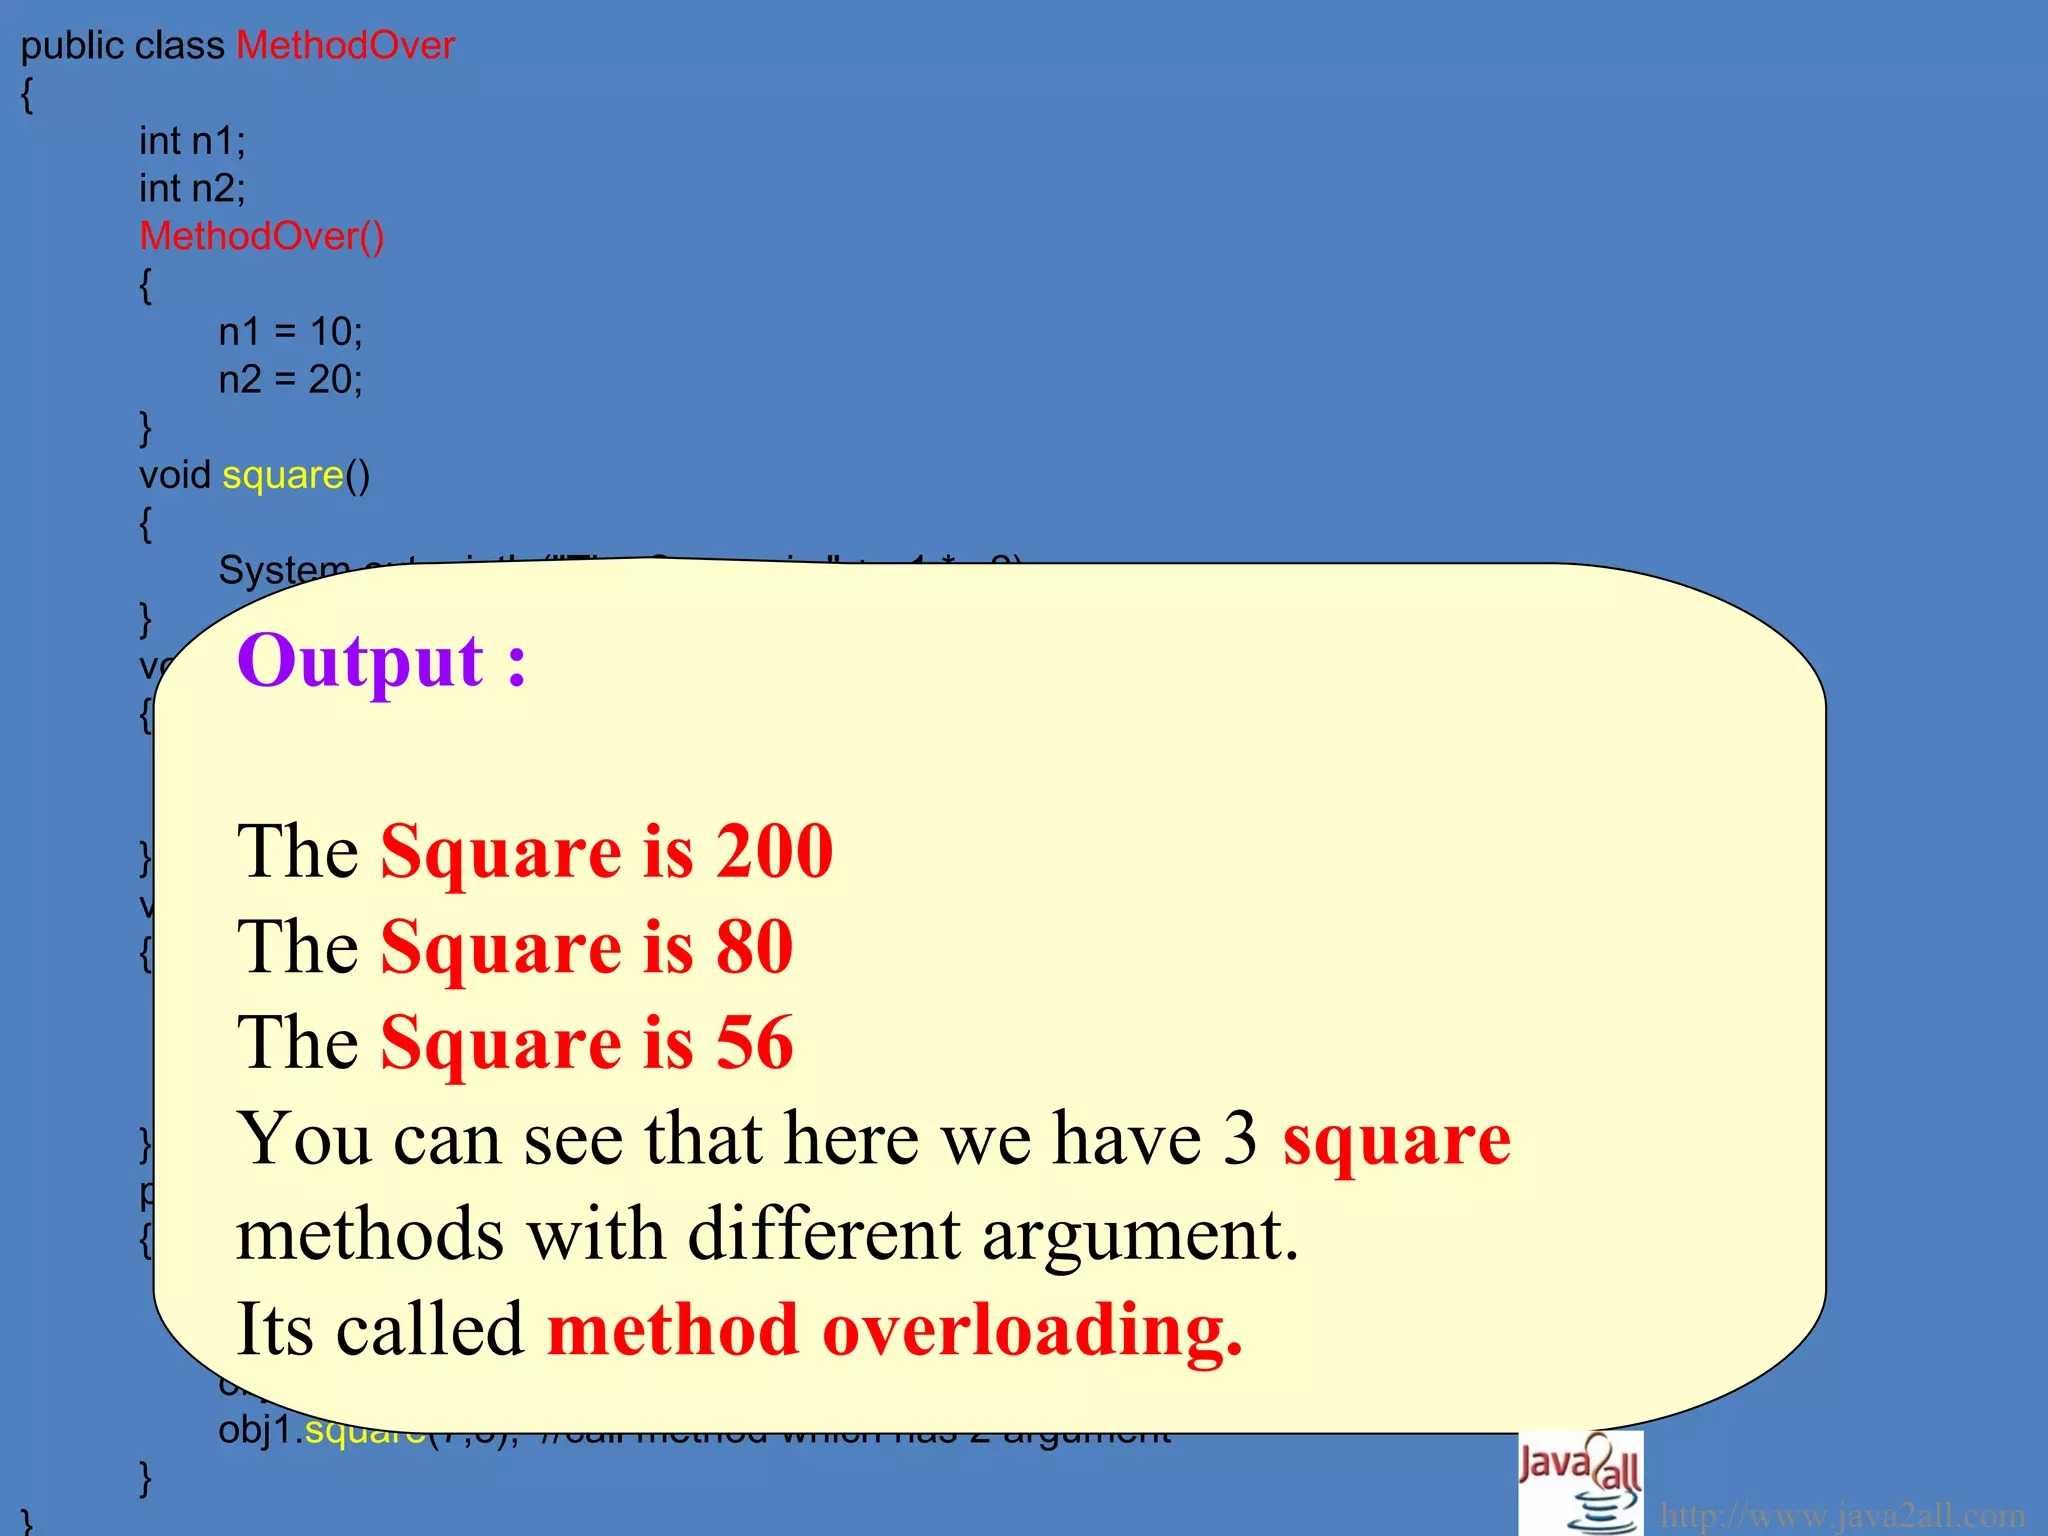
Task: Select 'The Square is 200' line
Action: [x=535, y=852]
